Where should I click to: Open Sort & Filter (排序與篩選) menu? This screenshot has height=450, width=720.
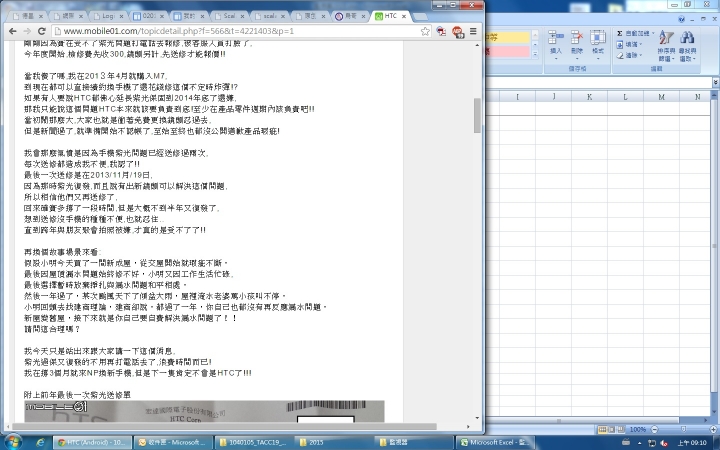pos(666,45)
